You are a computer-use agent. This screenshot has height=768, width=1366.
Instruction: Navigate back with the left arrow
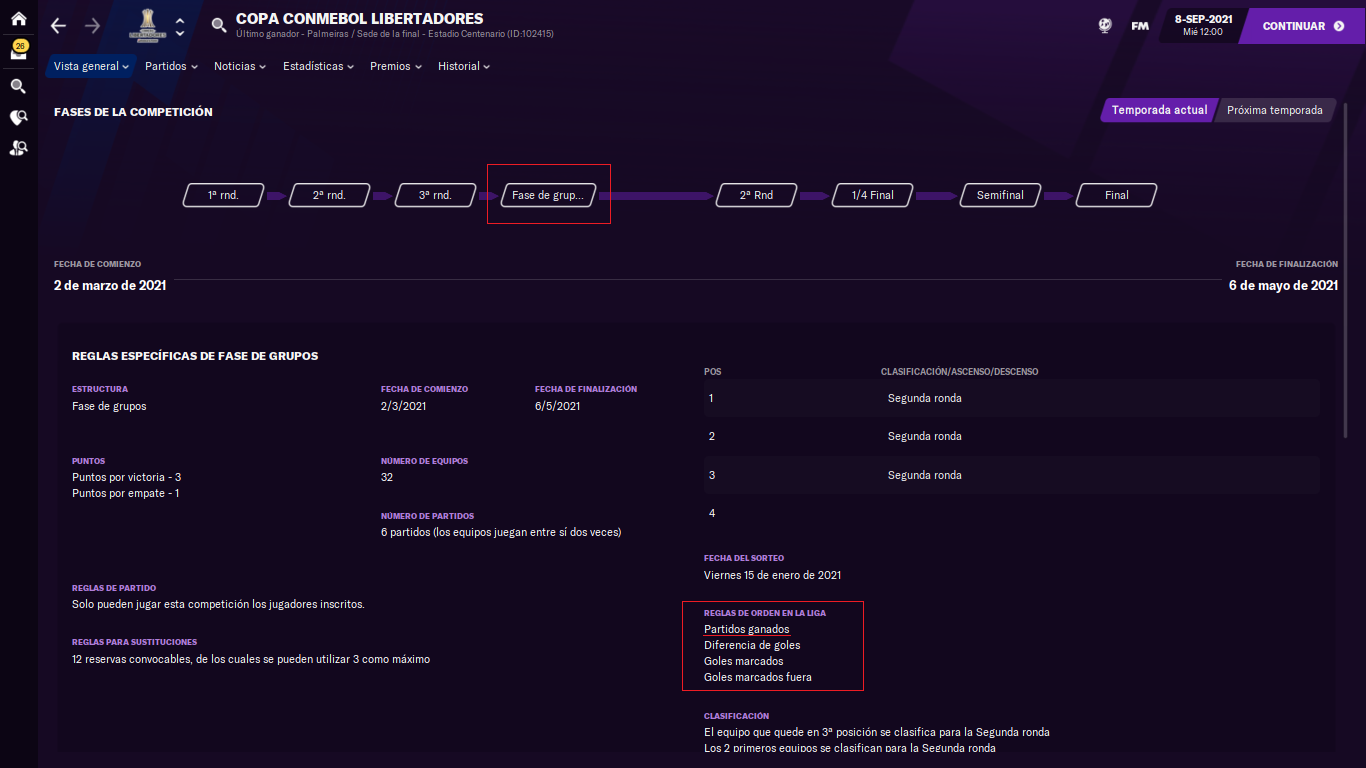click(x=58, y=26)
